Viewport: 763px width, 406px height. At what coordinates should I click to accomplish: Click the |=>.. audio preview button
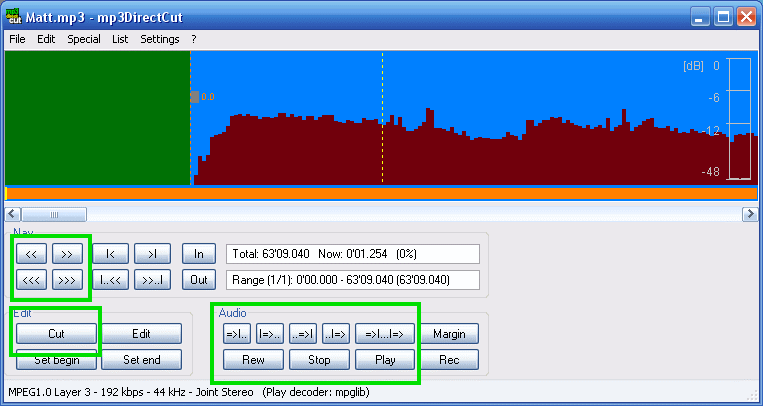270,333
